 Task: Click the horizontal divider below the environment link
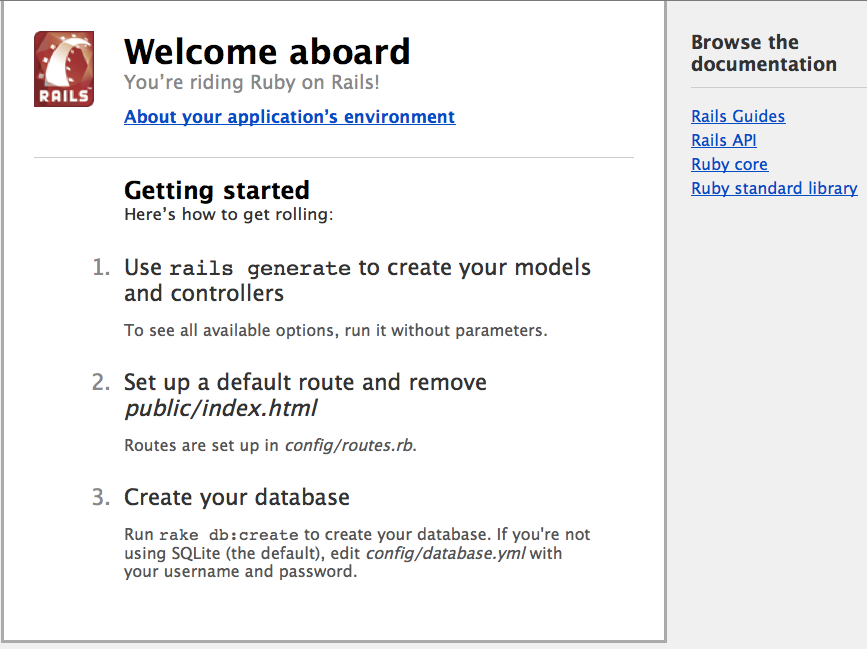(333, 156)
